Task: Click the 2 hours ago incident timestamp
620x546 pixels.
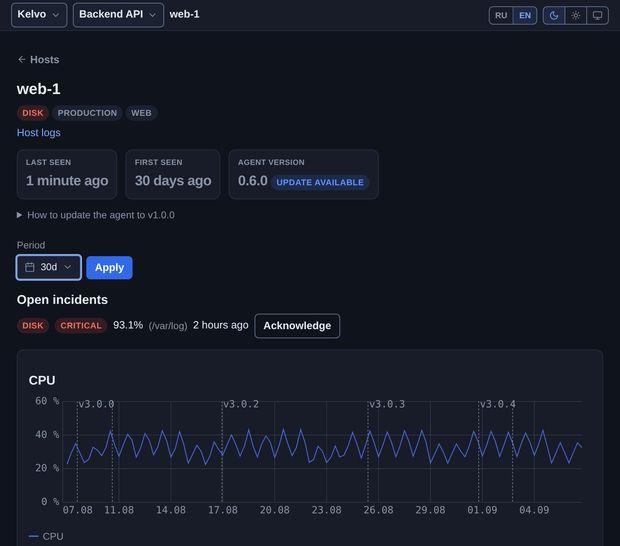Action: [x=221, y=325]
